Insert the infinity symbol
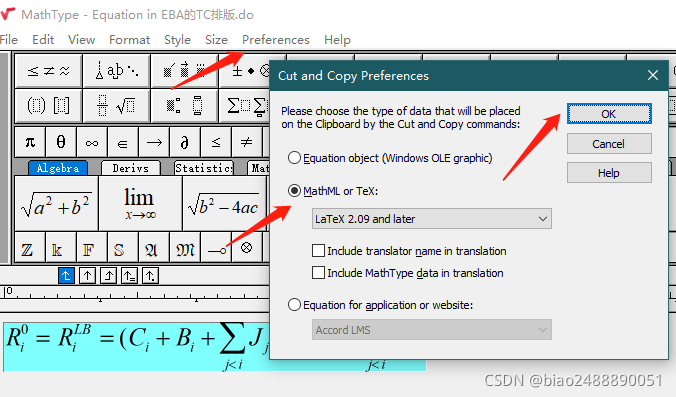This screenshot has width=676, height=397. (92, 142)
